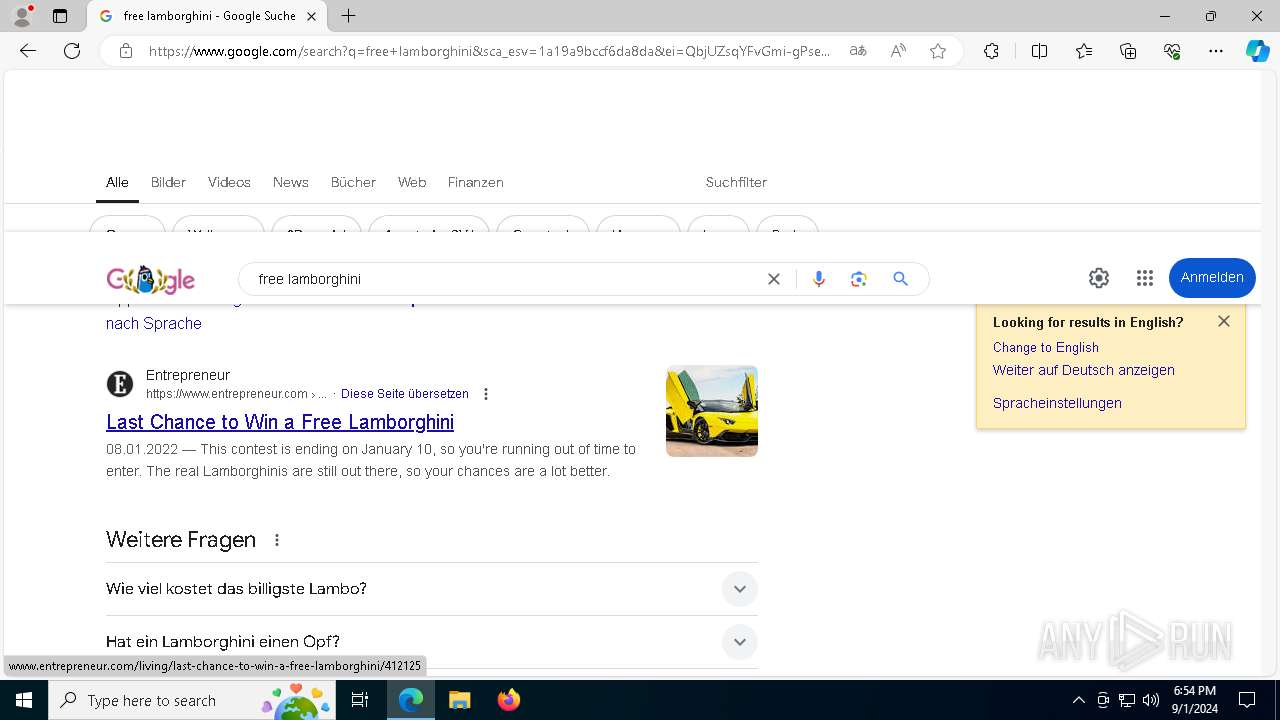This screenshot has width=1280, height=720.
Task: Add page to favorites star
Action: point(938,51)
